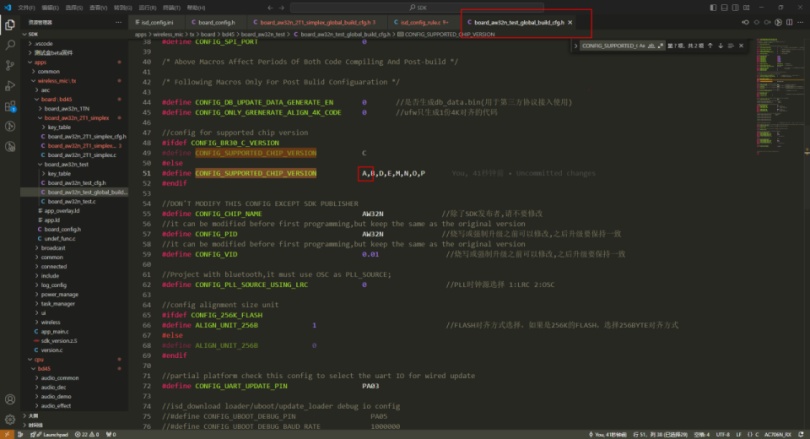This screenshot has width=810, height=439.
Task: Click the split editor right icon
Action: [x=789, y=22]
